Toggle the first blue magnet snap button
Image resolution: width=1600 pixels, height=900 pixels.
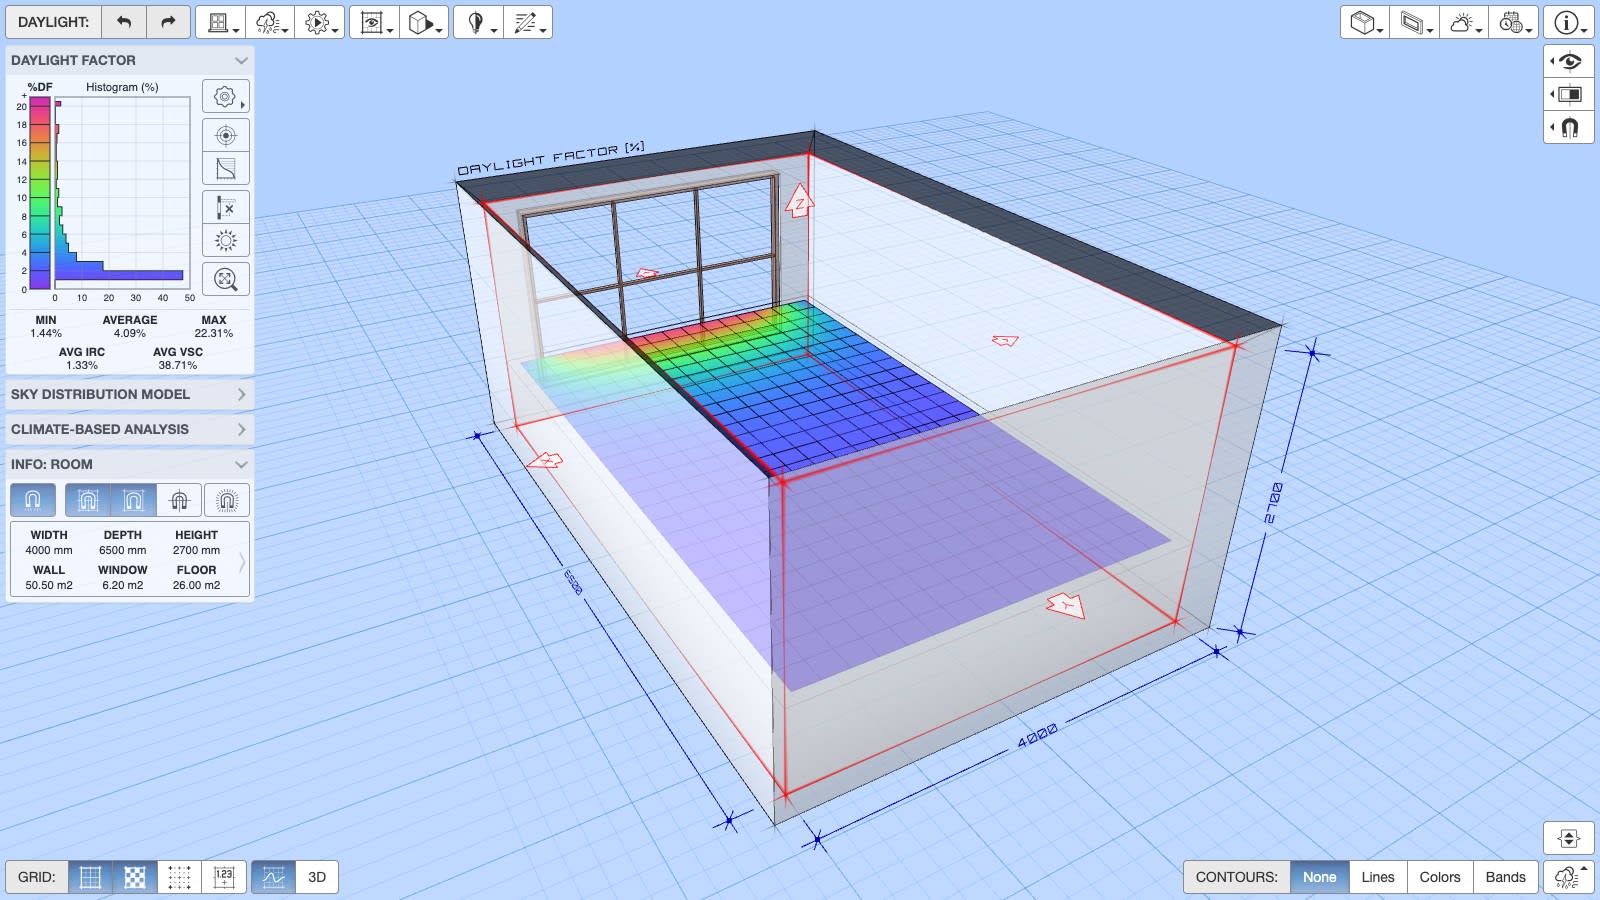[x=32, y=500]
